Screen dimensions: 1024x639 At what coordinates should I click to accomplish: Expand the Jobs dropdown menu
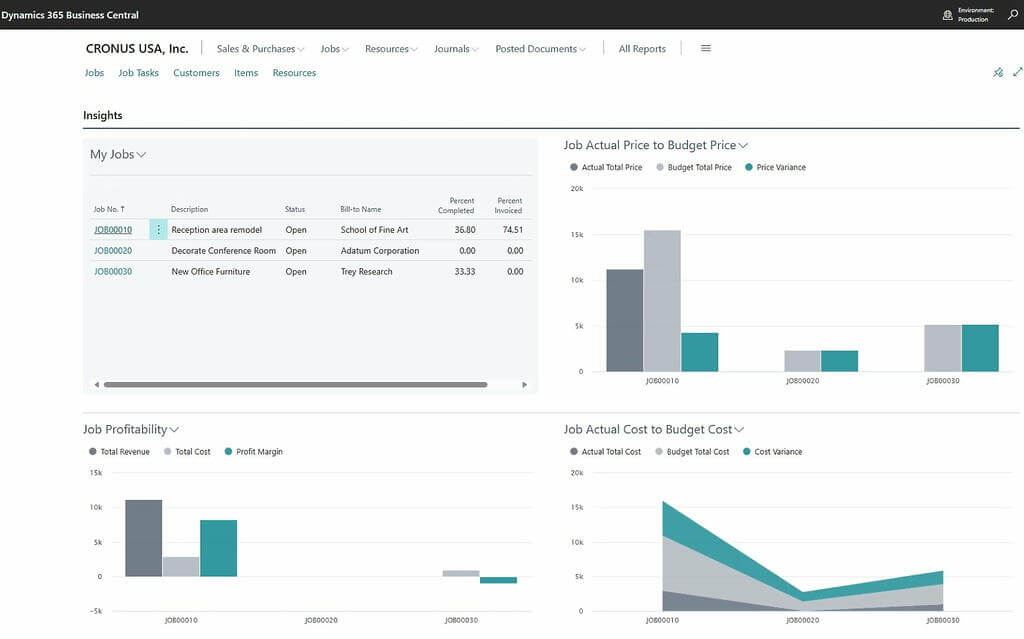[334, 49]
